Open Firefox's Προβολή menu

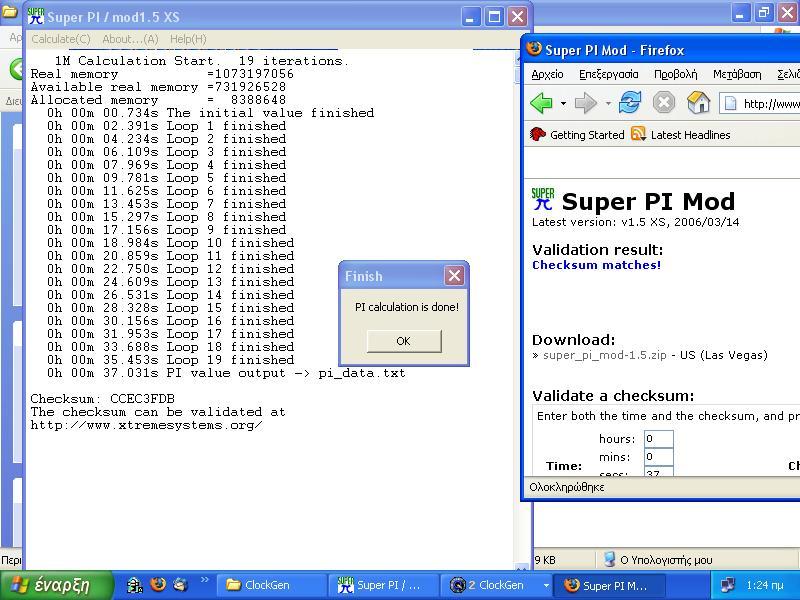point(676,74)
